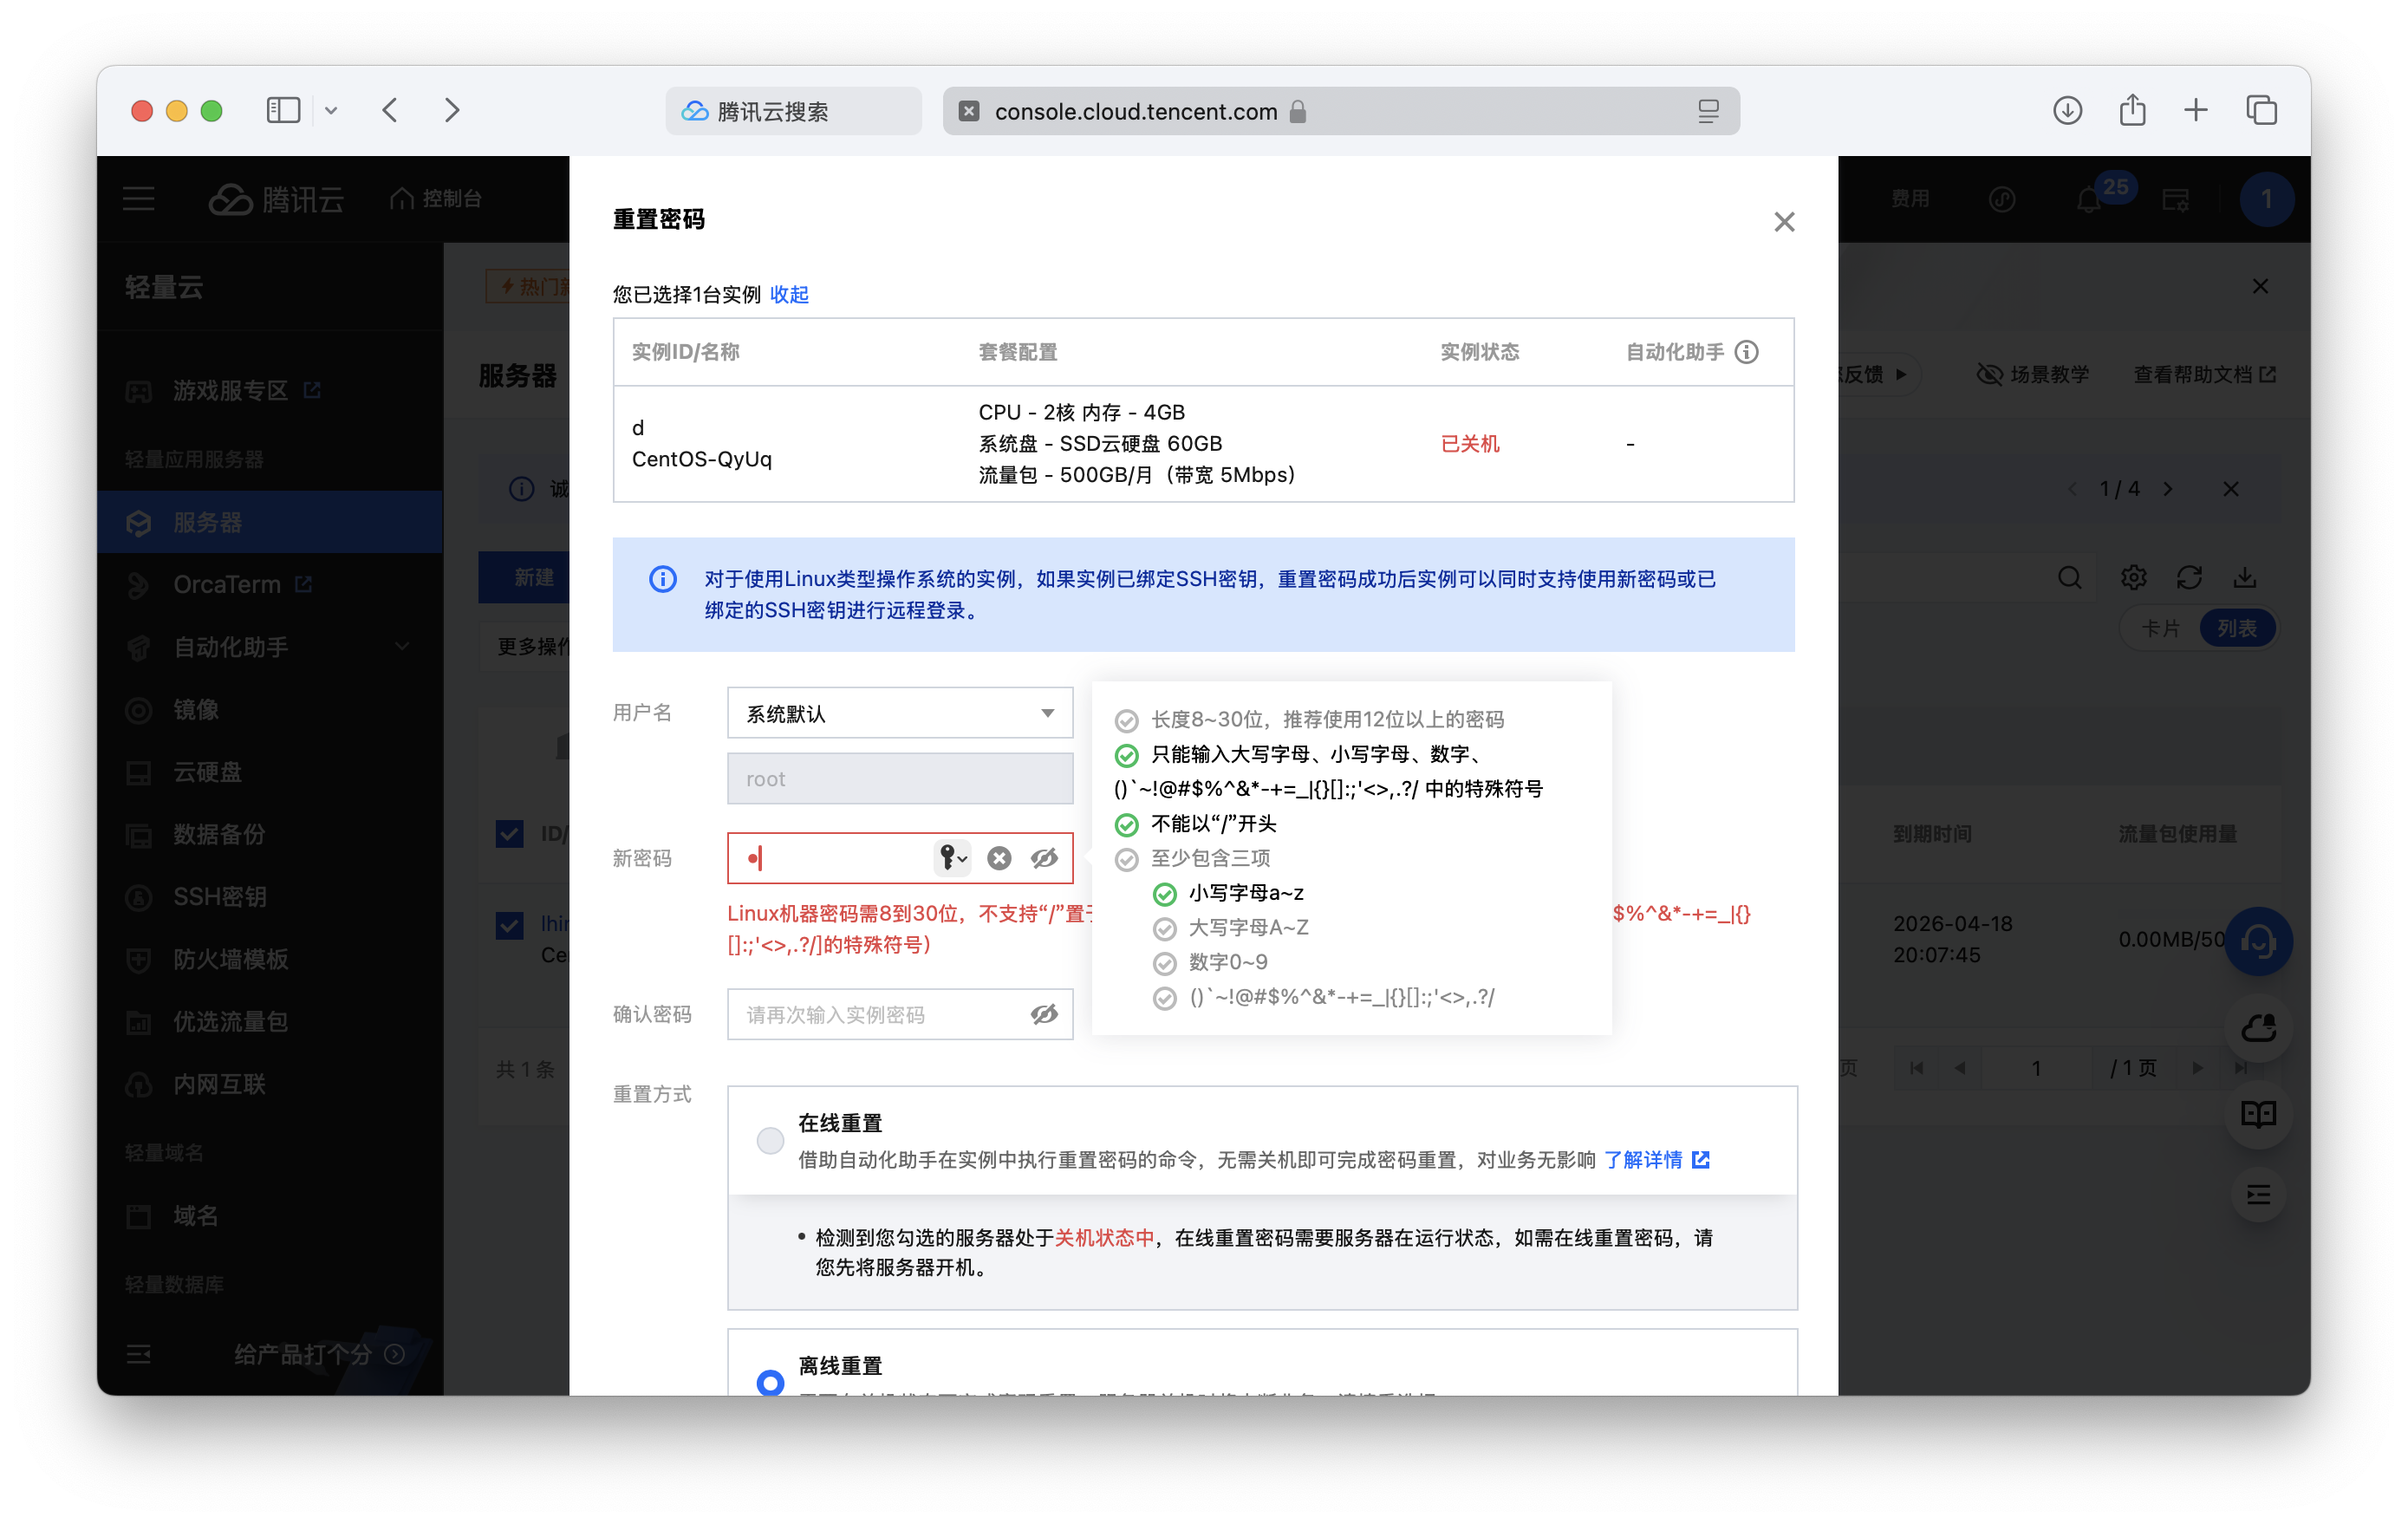Screen dimensions: 2408x1524
Task: Open Safari downloads icon
Action: (2067, 110)
